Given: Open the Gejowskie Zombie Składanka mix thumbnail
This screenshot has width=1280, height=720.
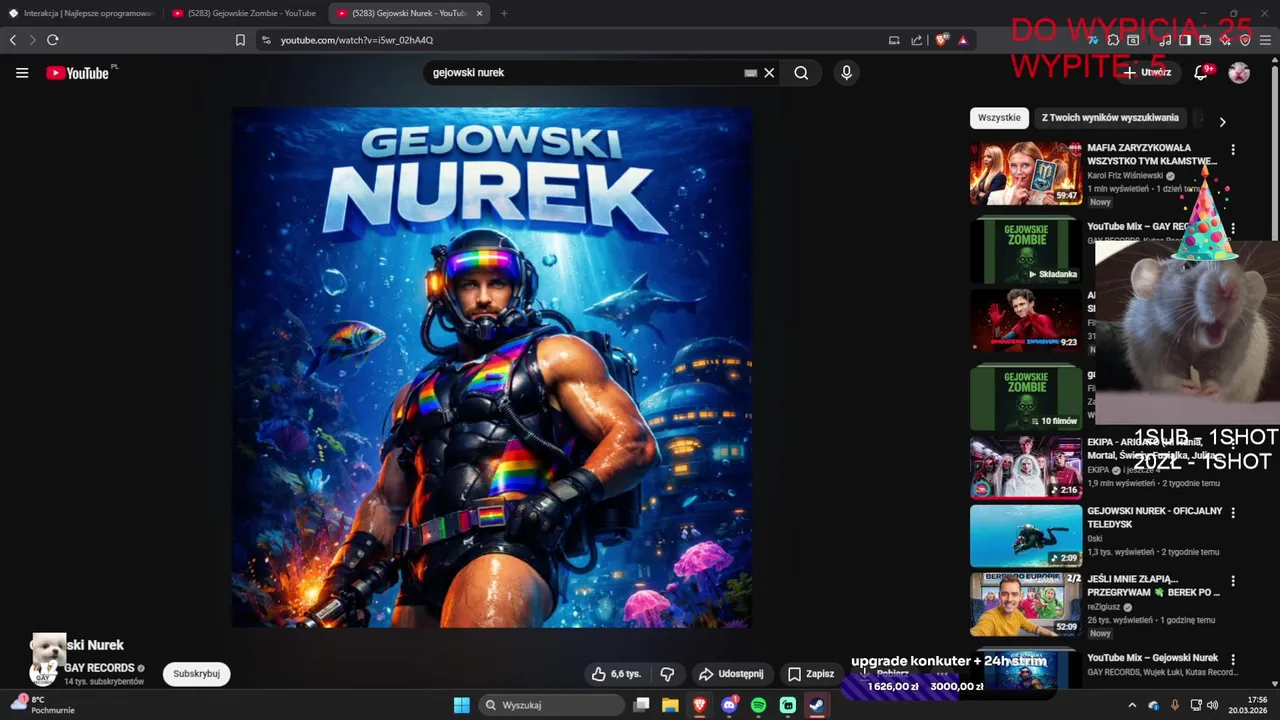Looking at the screenshot, I should pos(1026,251).
